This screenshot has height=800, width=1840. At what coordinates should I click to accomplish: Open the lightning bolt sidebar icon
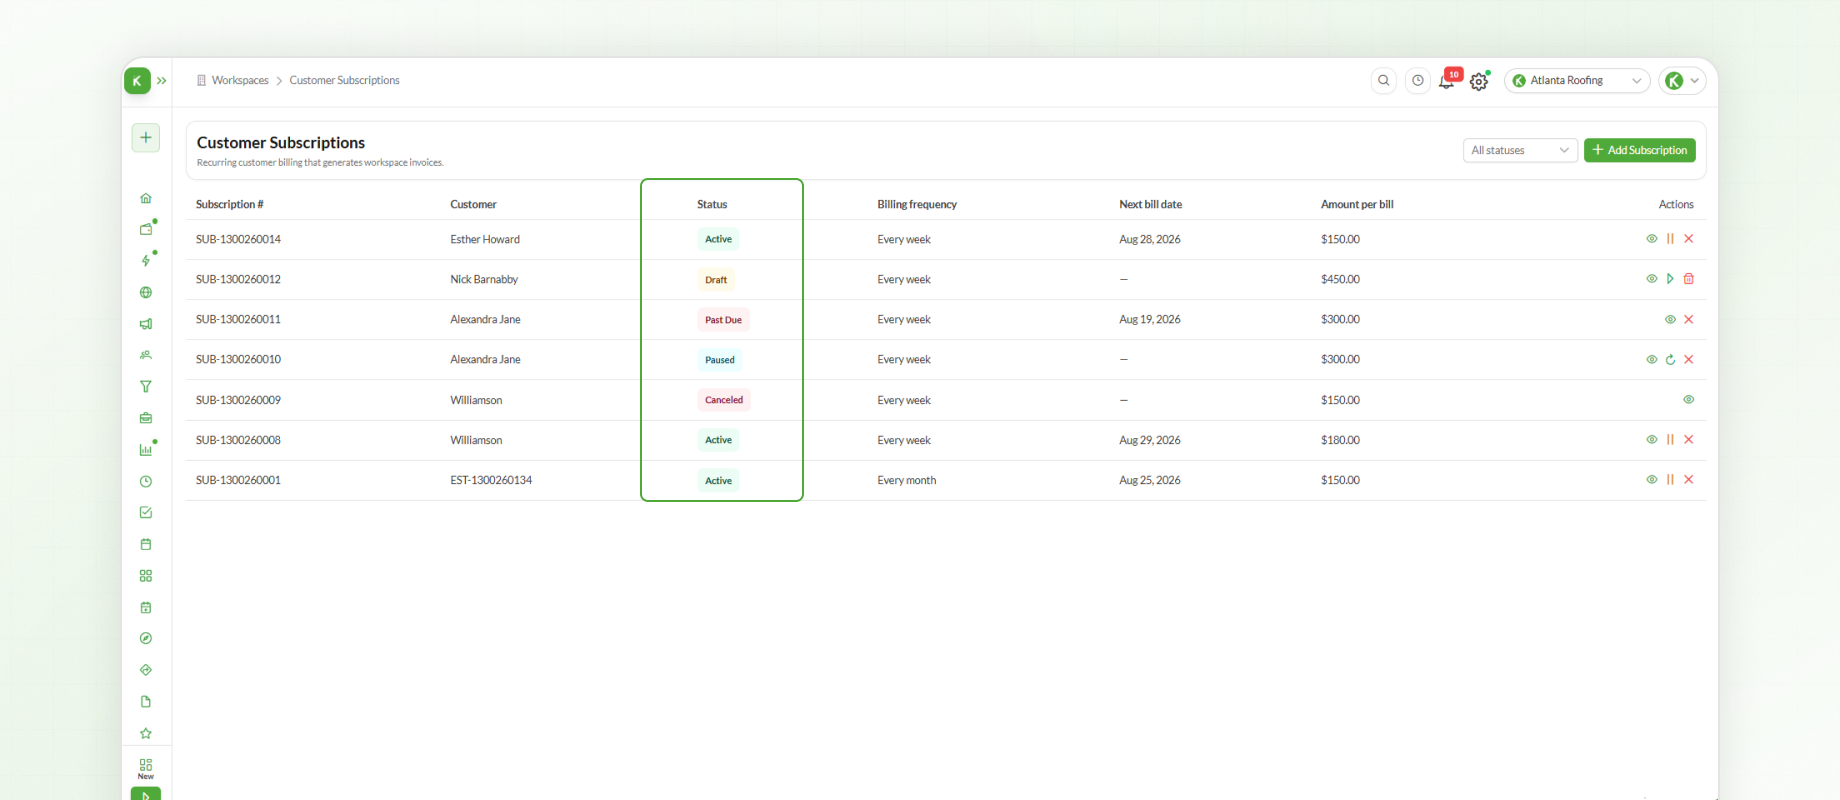pos(146,261)
